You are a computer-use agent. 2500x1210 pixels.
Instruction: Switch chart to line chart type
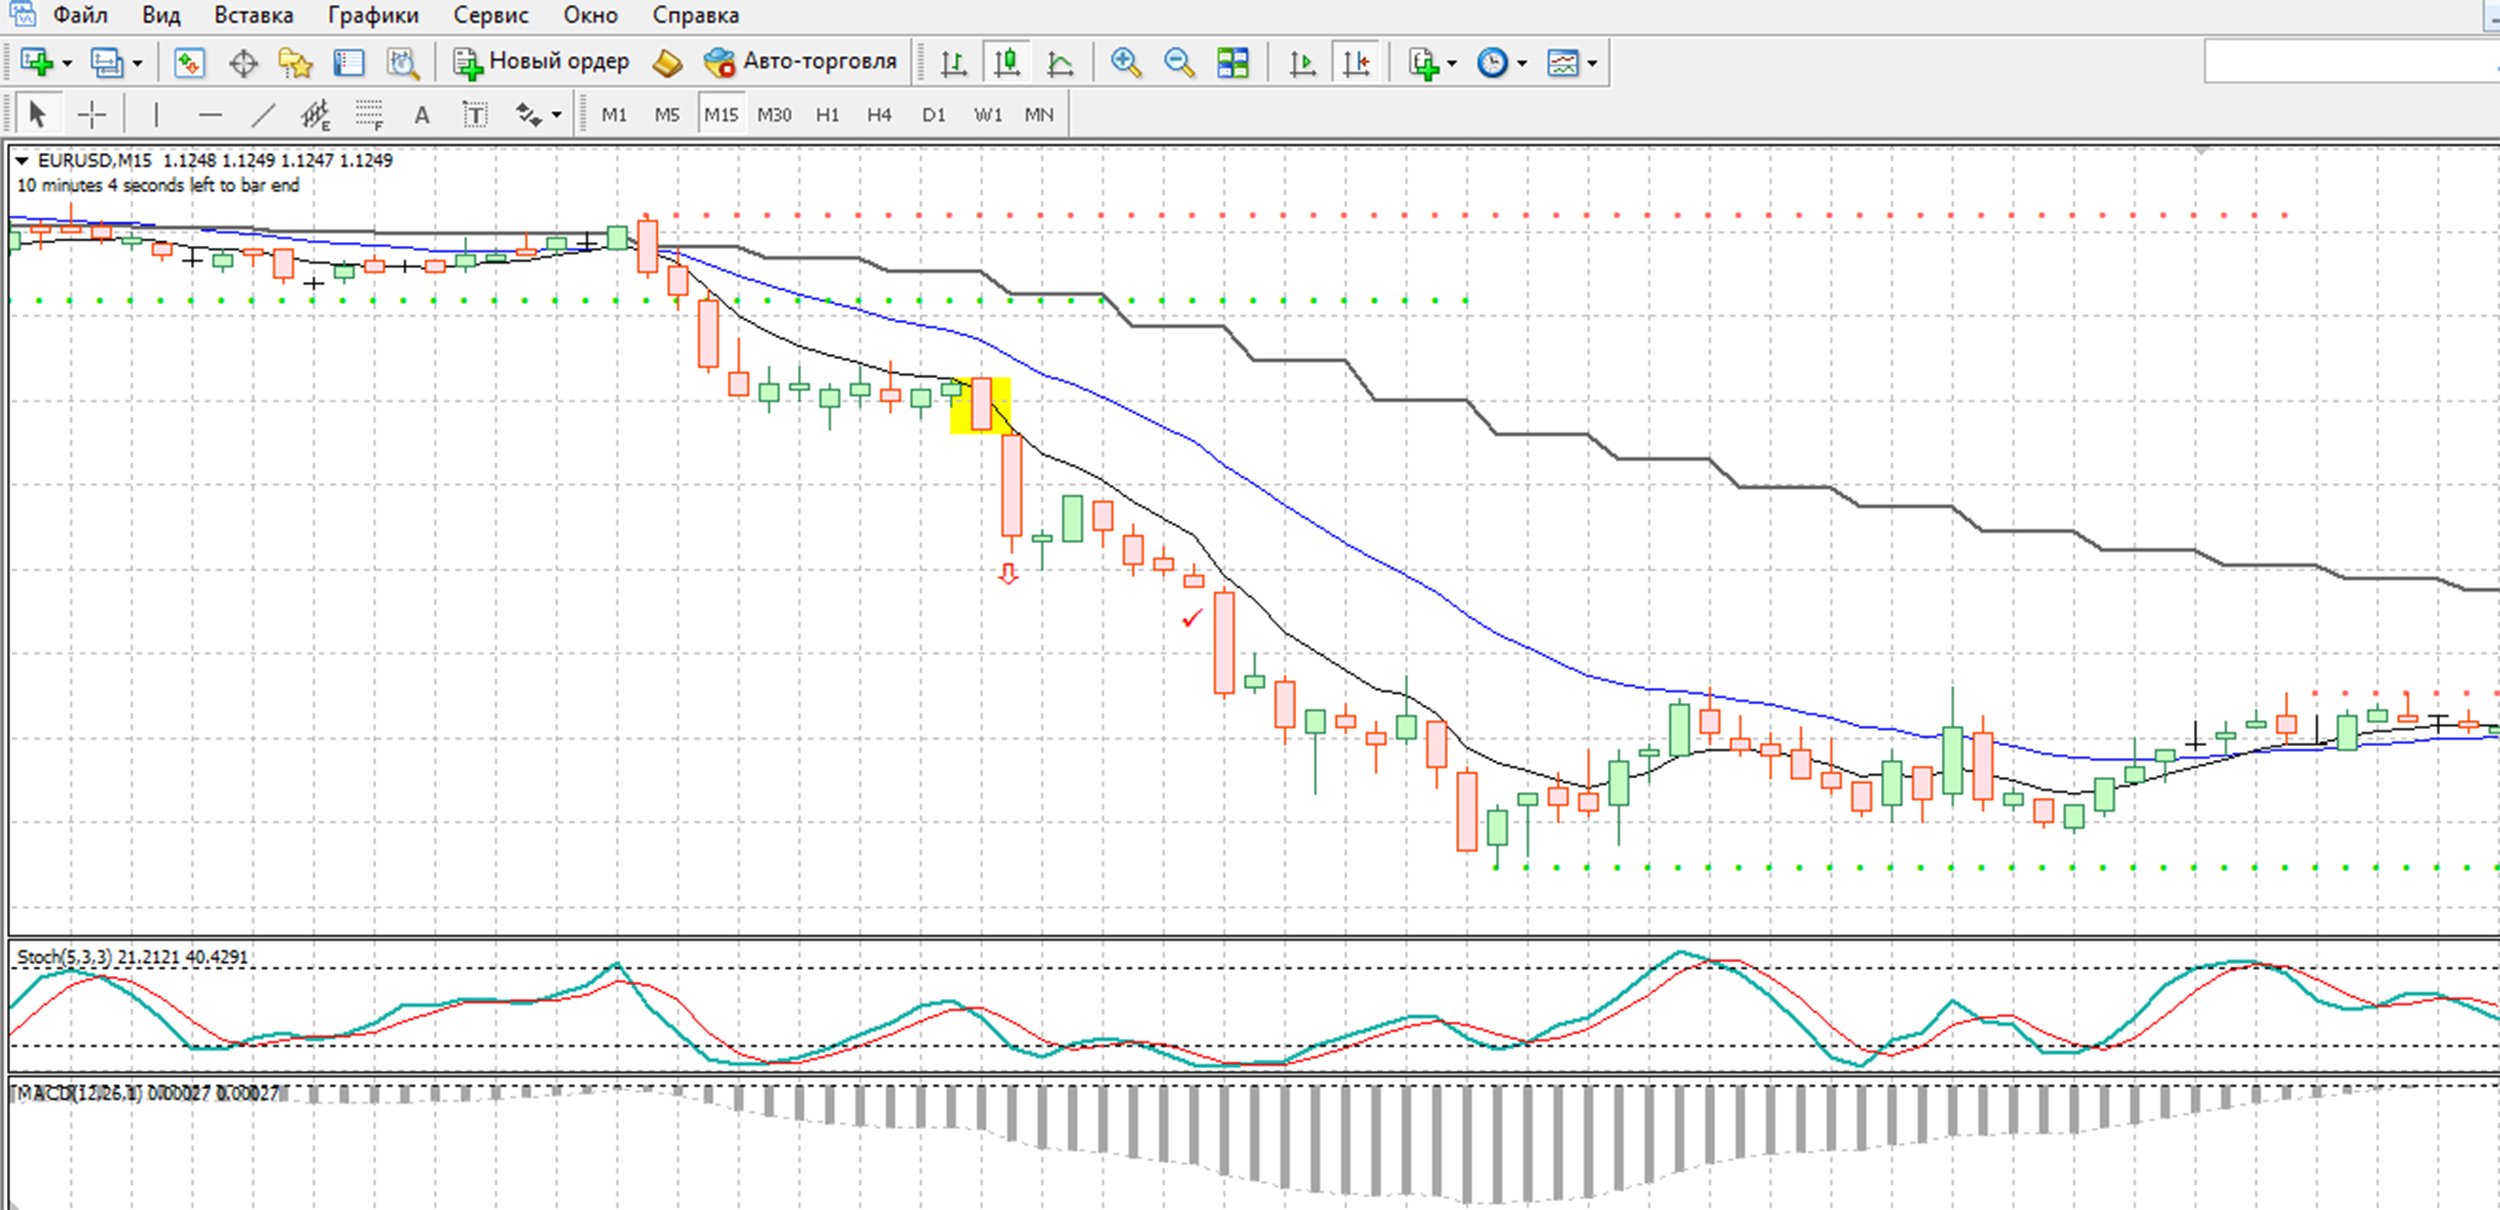point(1060,63)
